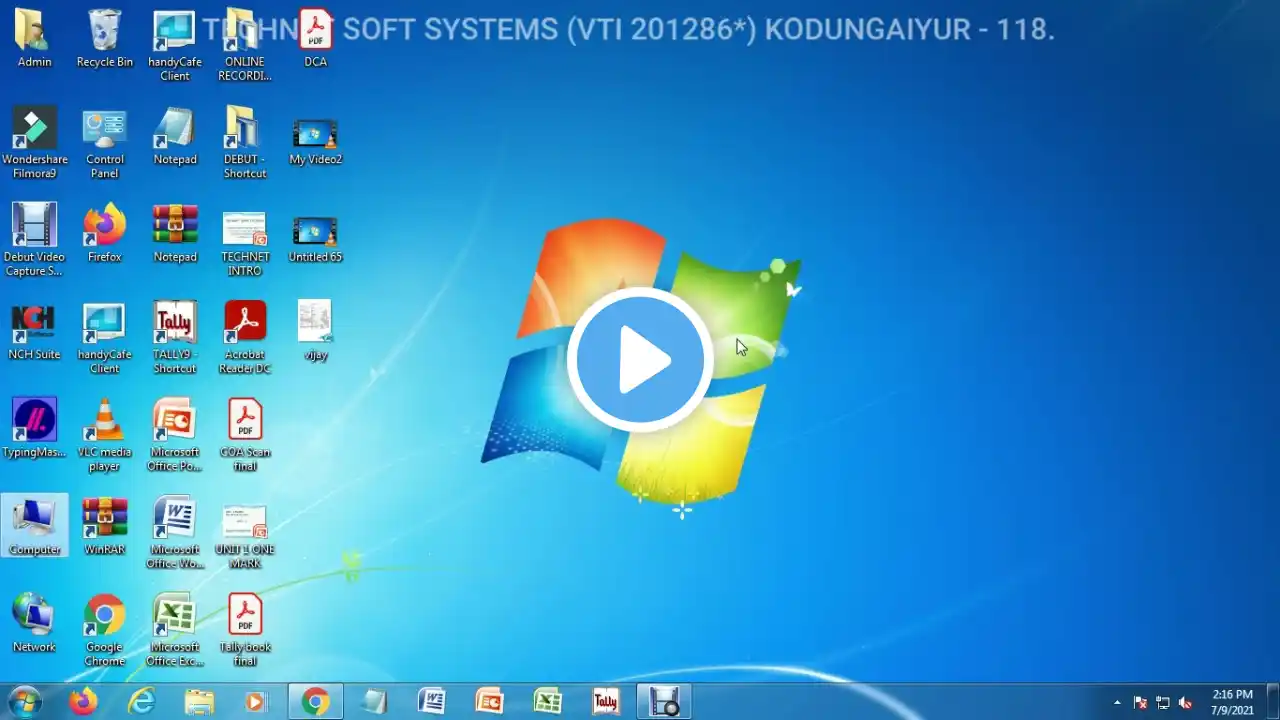
Task: Select the Microsoft Office PowerPoint desktop shortcut
Action: 175,434
